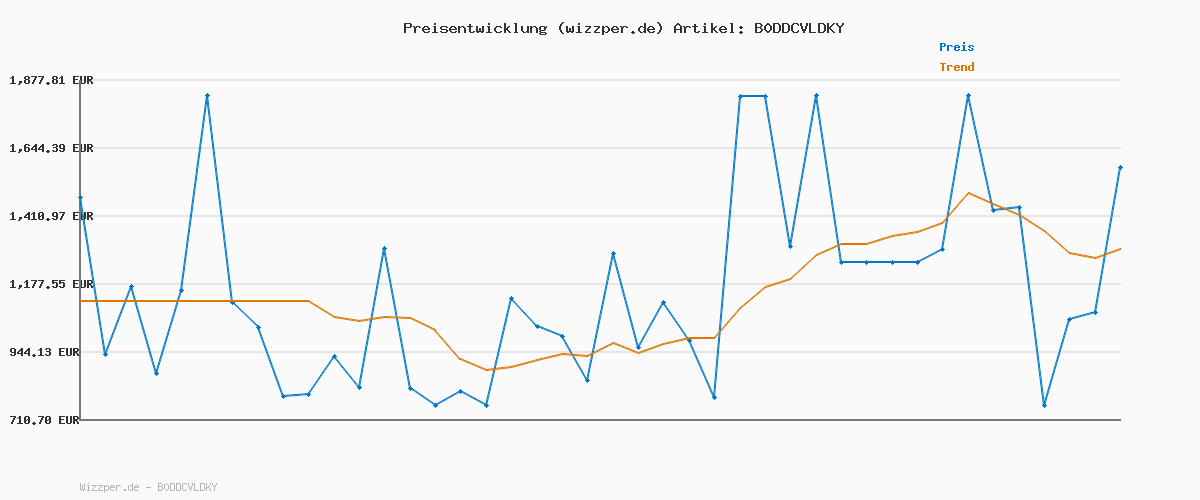Click the Wizzper.de footer watermark text

(148, 487)
